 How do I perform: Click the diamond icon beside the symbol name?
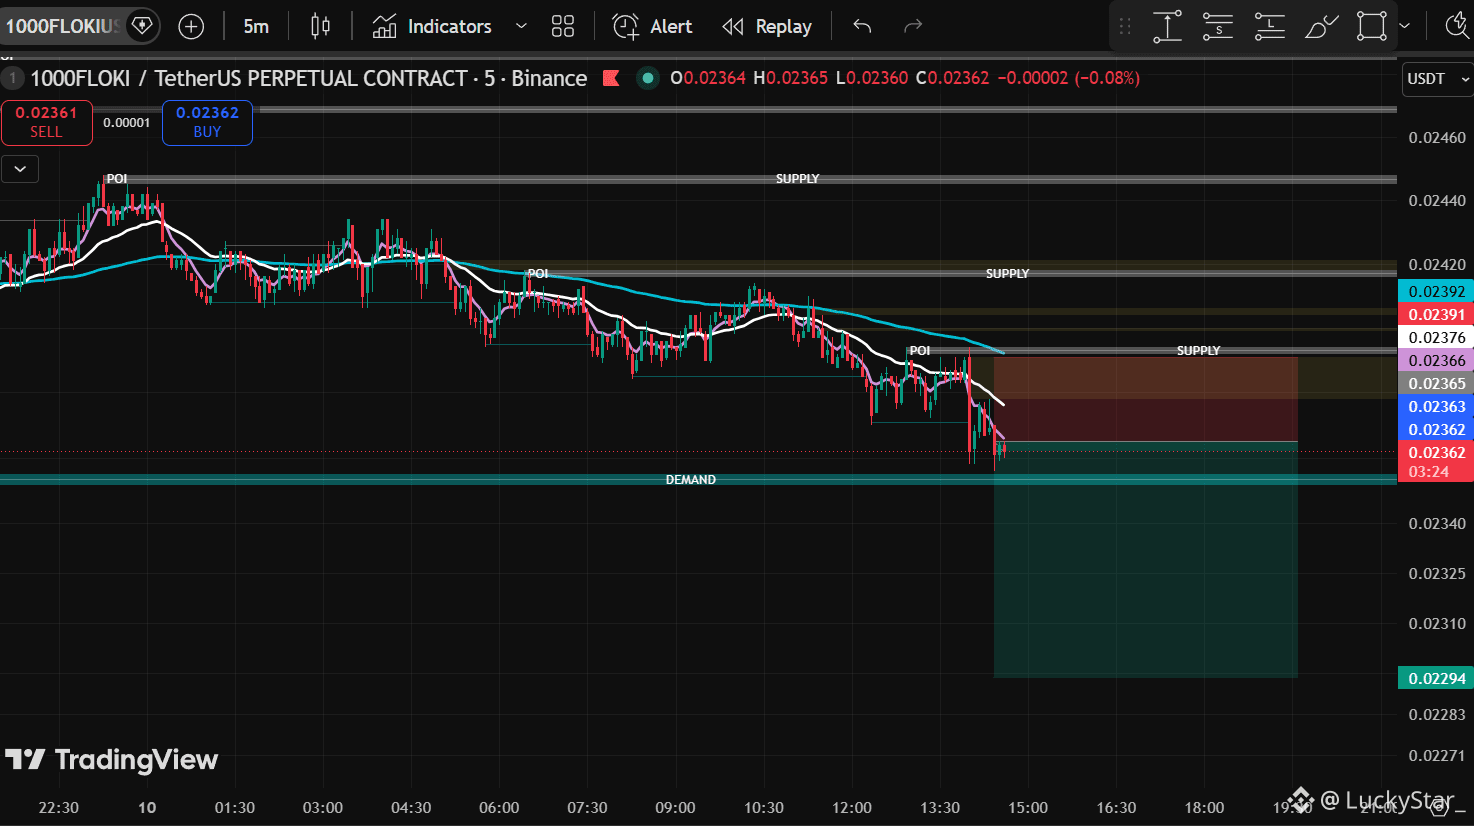coord(142,25)
